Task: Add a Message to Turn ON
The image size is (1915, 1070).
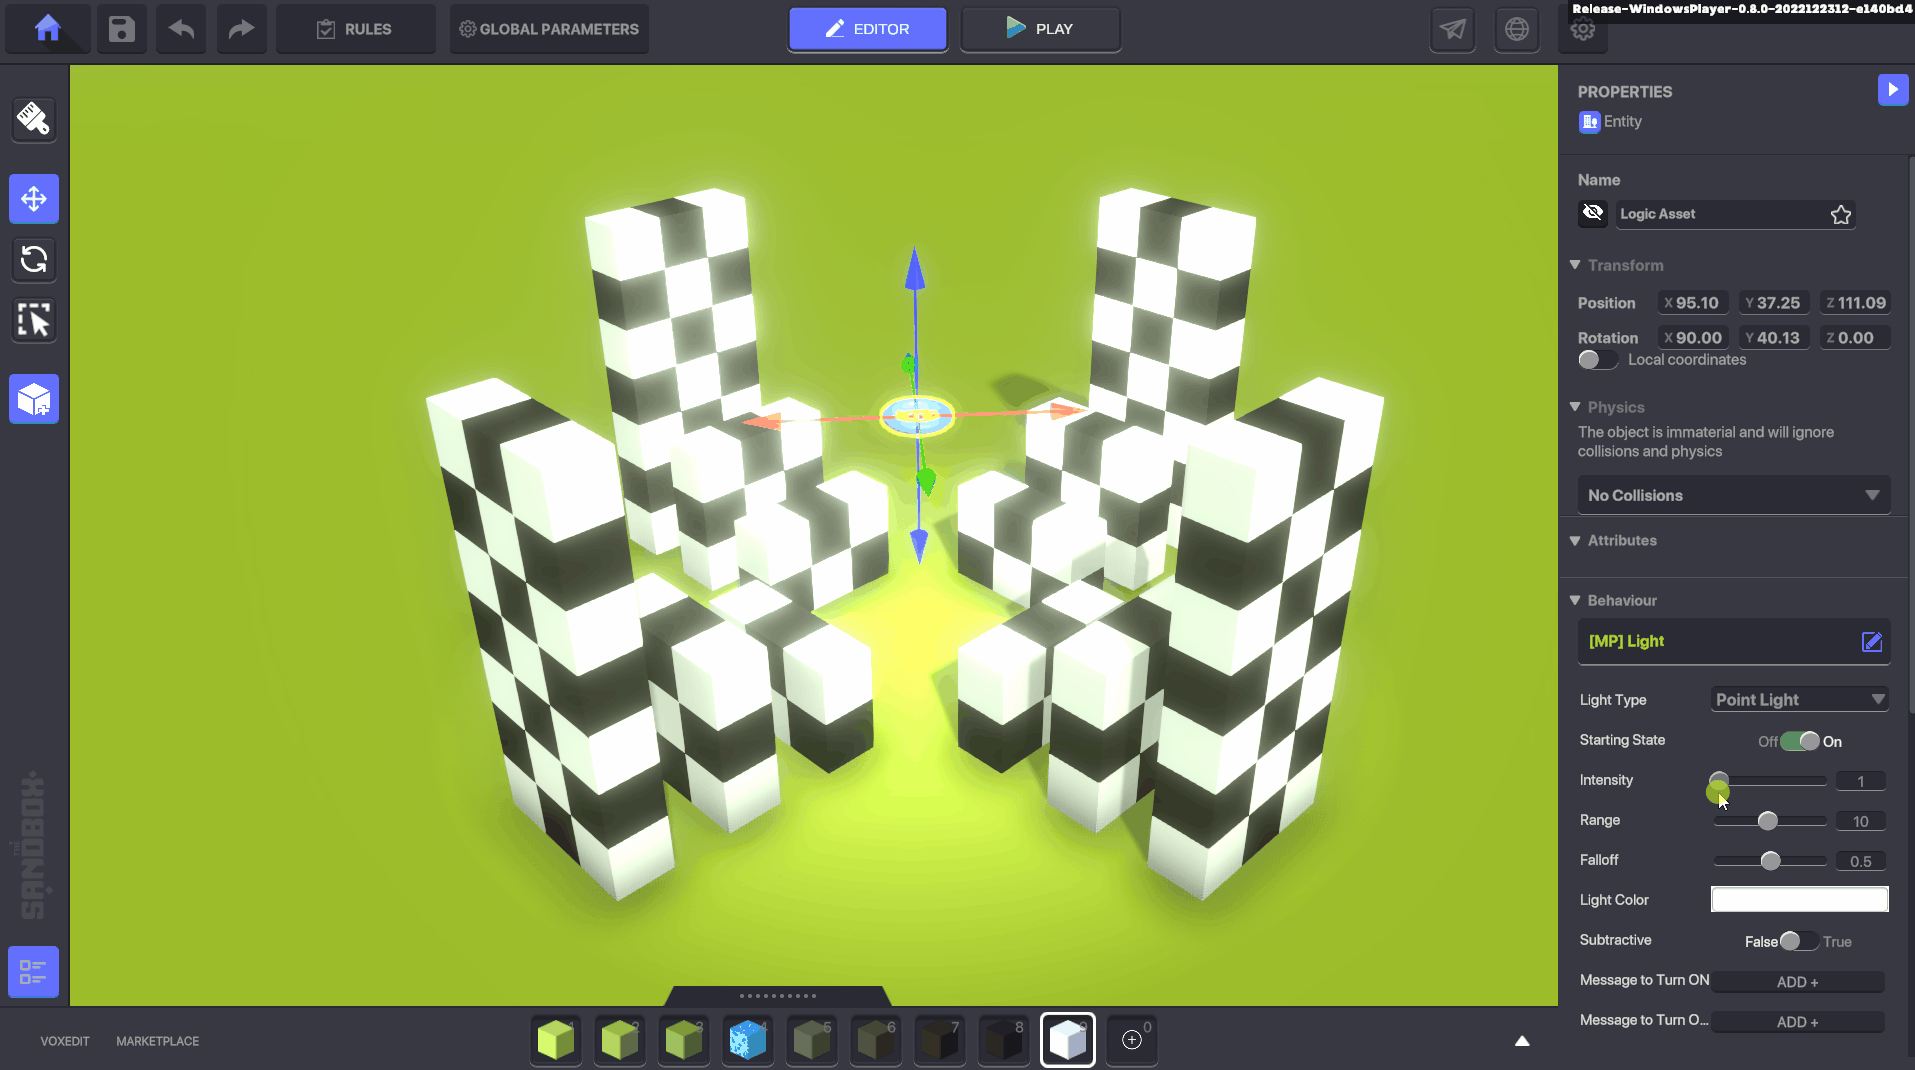Action: click(x=1797, y=982)
